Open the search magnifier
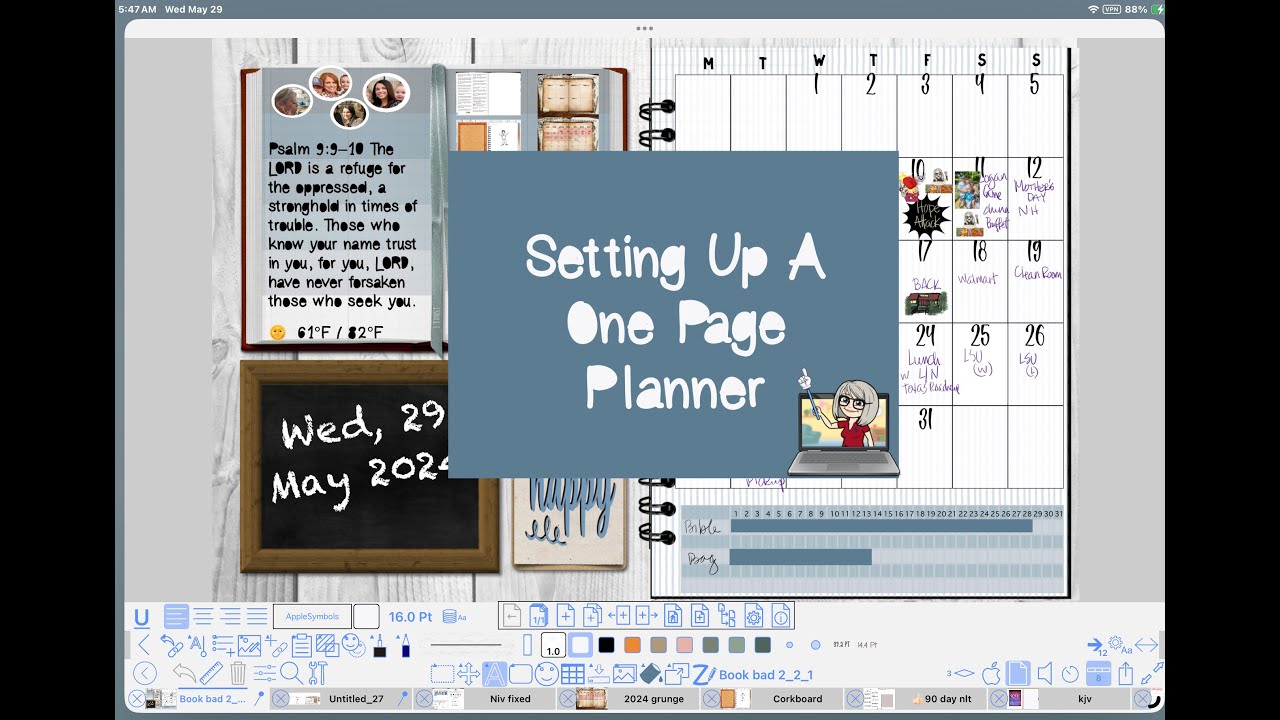This screenshot has height=720, width=1280. (291, 673)
